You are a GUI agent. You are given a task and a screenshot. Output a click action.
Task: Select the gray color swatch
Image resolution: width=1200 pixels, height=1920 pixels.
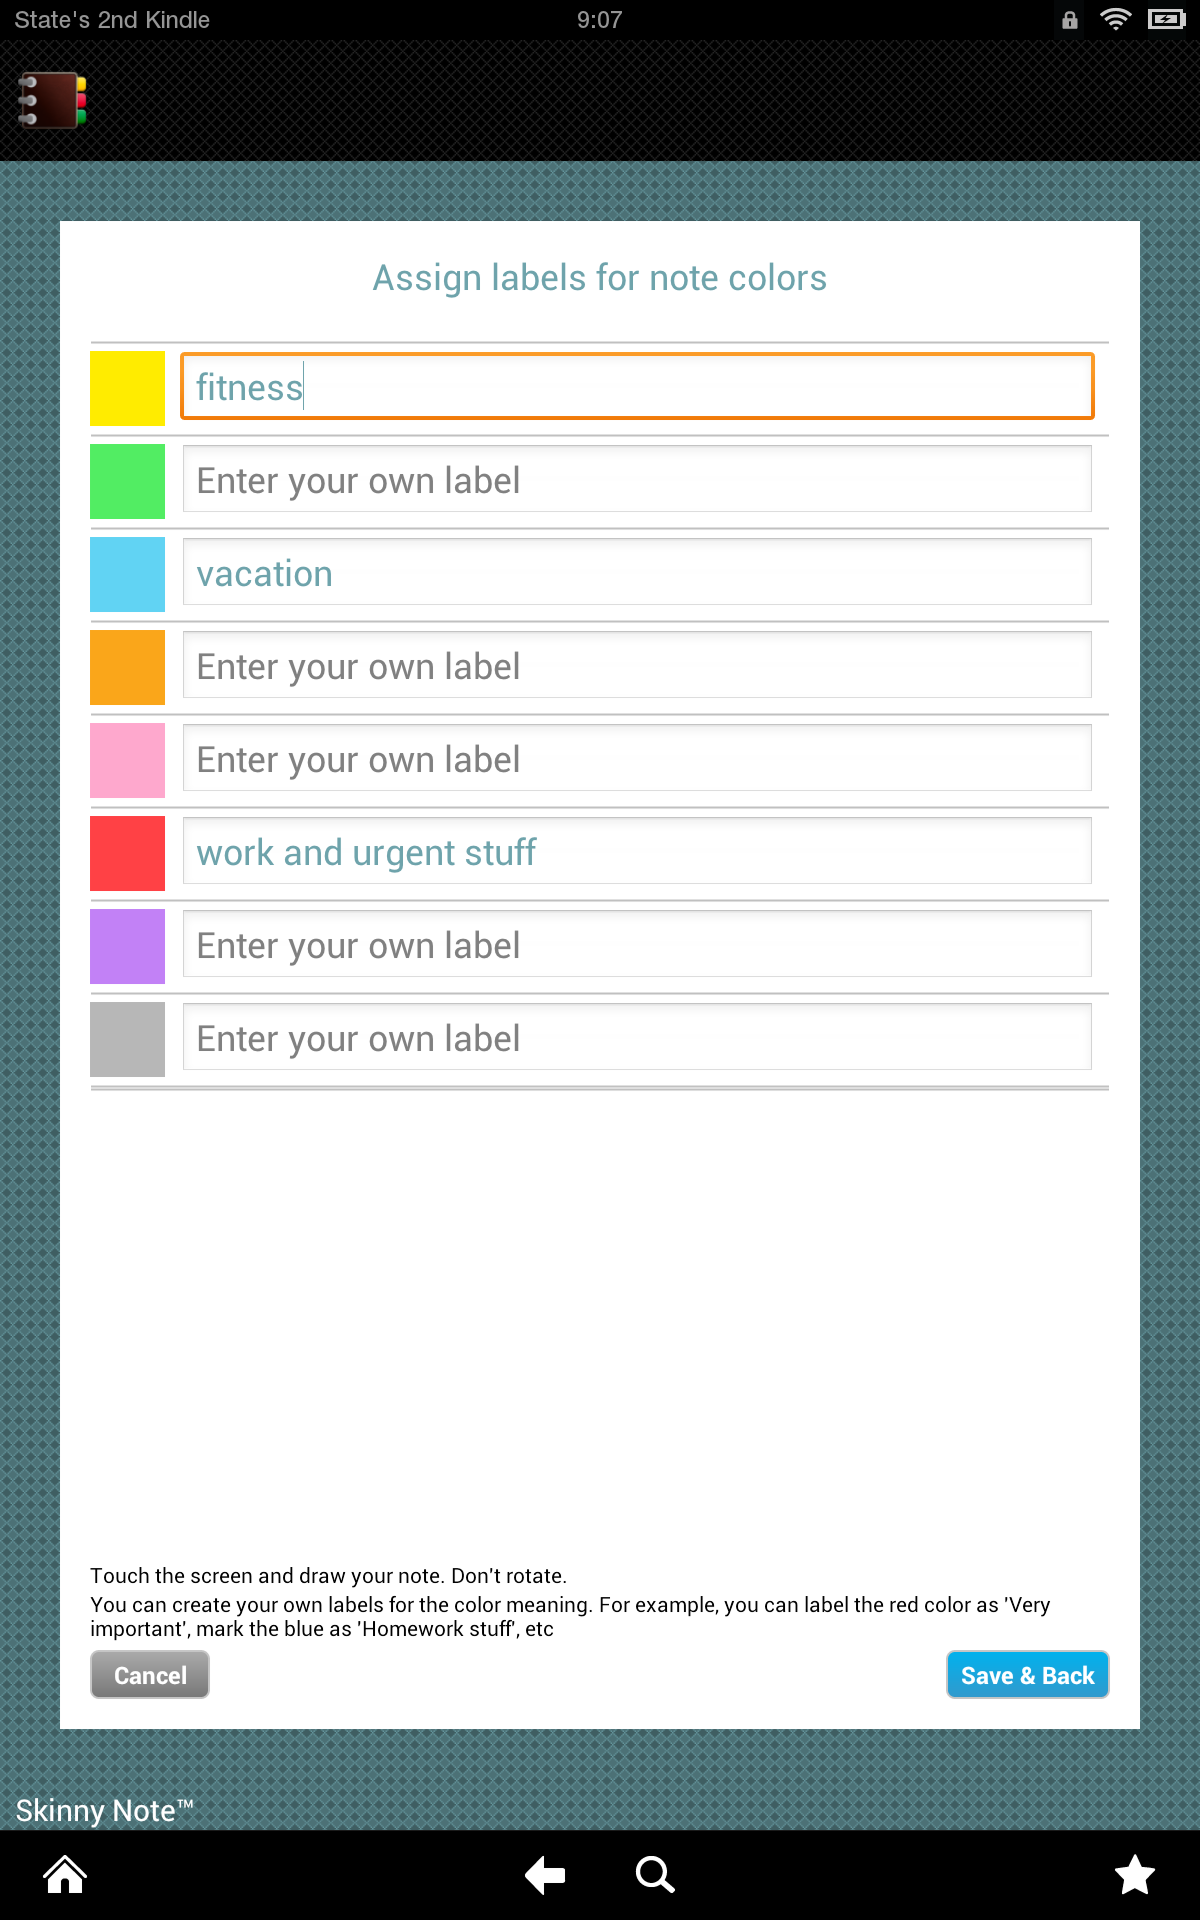click(x=127, y=1039)
